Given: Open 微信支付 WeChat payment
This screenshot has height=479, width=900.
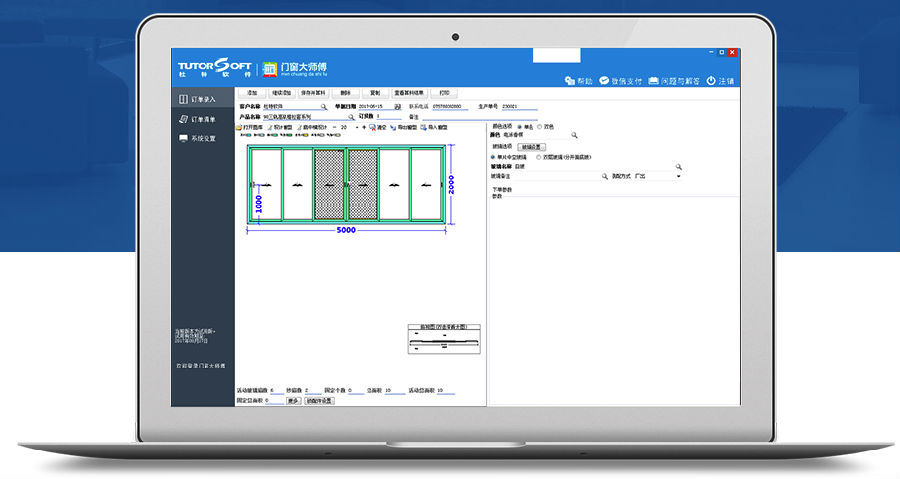Looking at the screenshot, I should point(604,81).
